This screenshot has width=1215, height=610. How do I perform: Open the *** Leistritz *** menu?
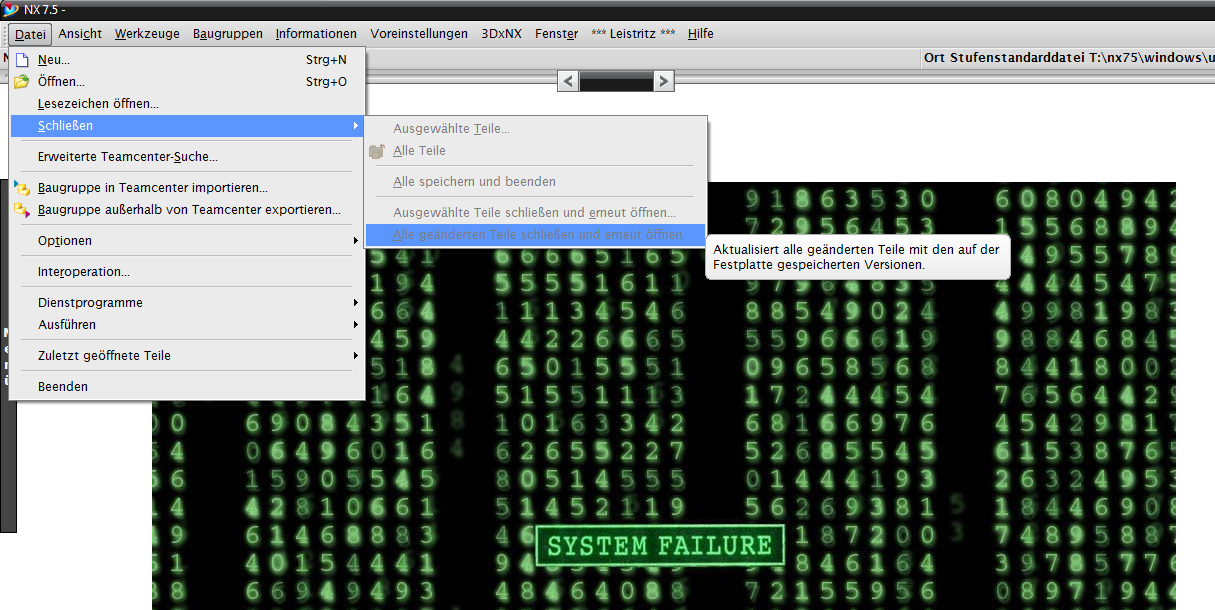634,34
